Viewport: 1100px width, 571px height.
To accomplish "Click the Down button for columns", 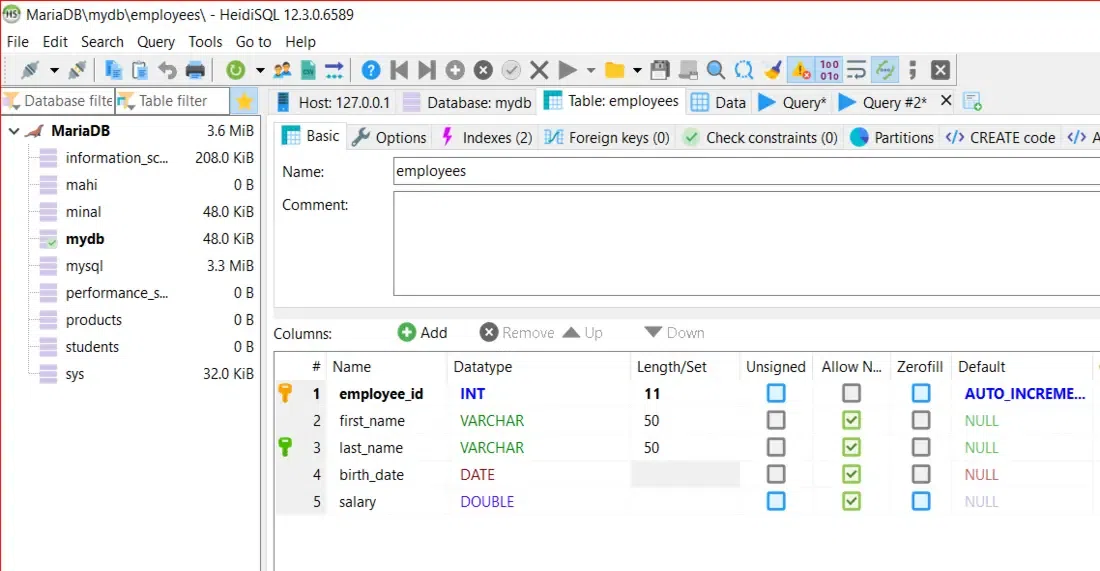I will 674,332.
